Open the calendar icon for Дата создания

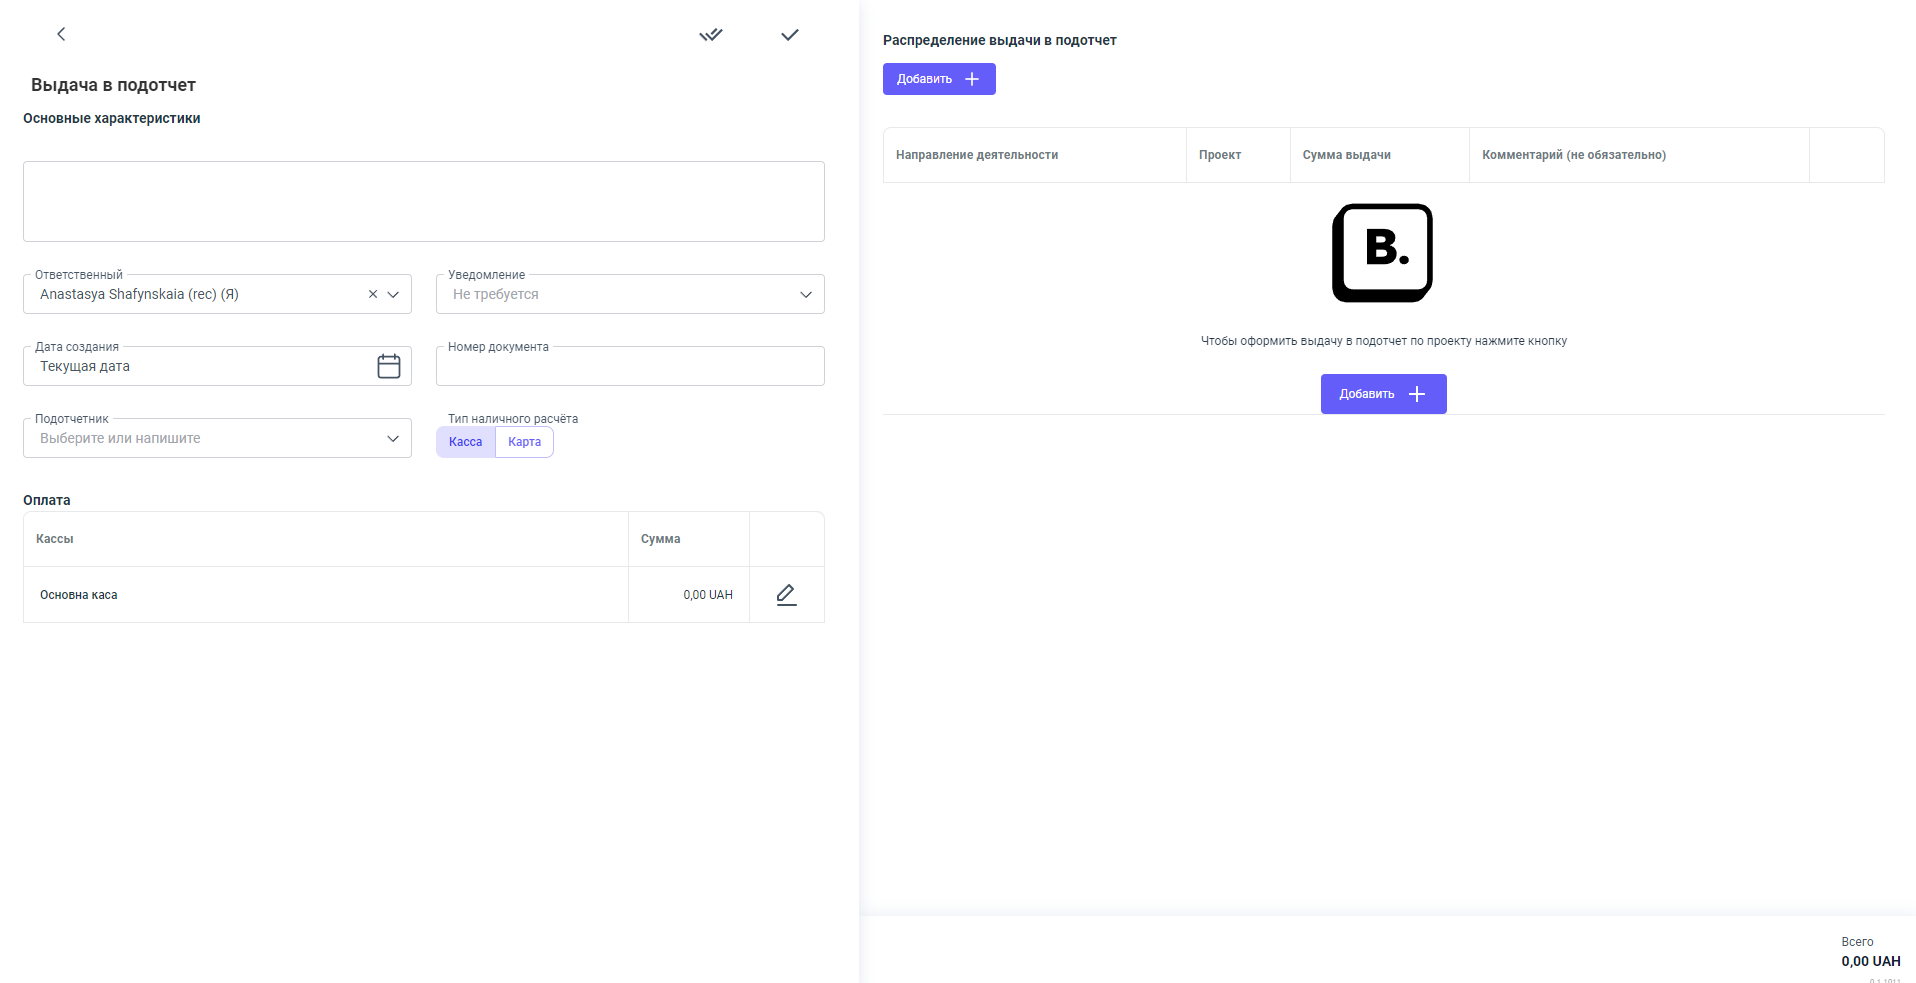click(x=388, y=366)
